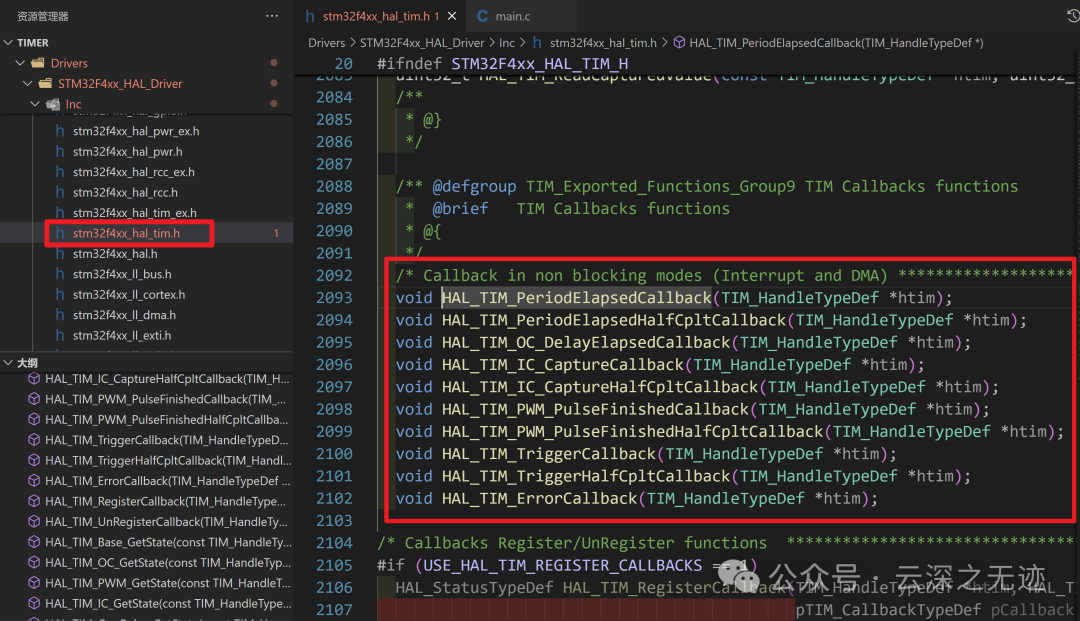Jump to HAL_TIM_RegisterCallback in outline

pos(165,501)
